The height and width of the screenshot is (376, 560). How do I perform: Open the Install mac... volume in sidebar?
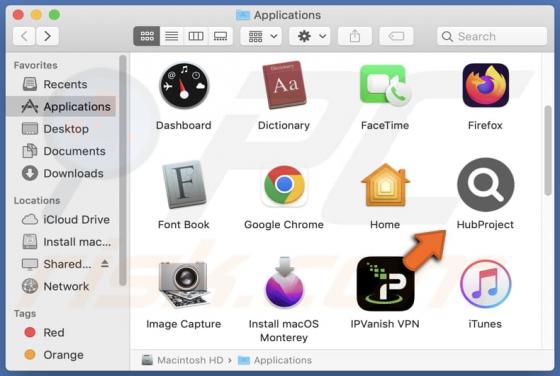pyautogui.click(x=62, y=242)
